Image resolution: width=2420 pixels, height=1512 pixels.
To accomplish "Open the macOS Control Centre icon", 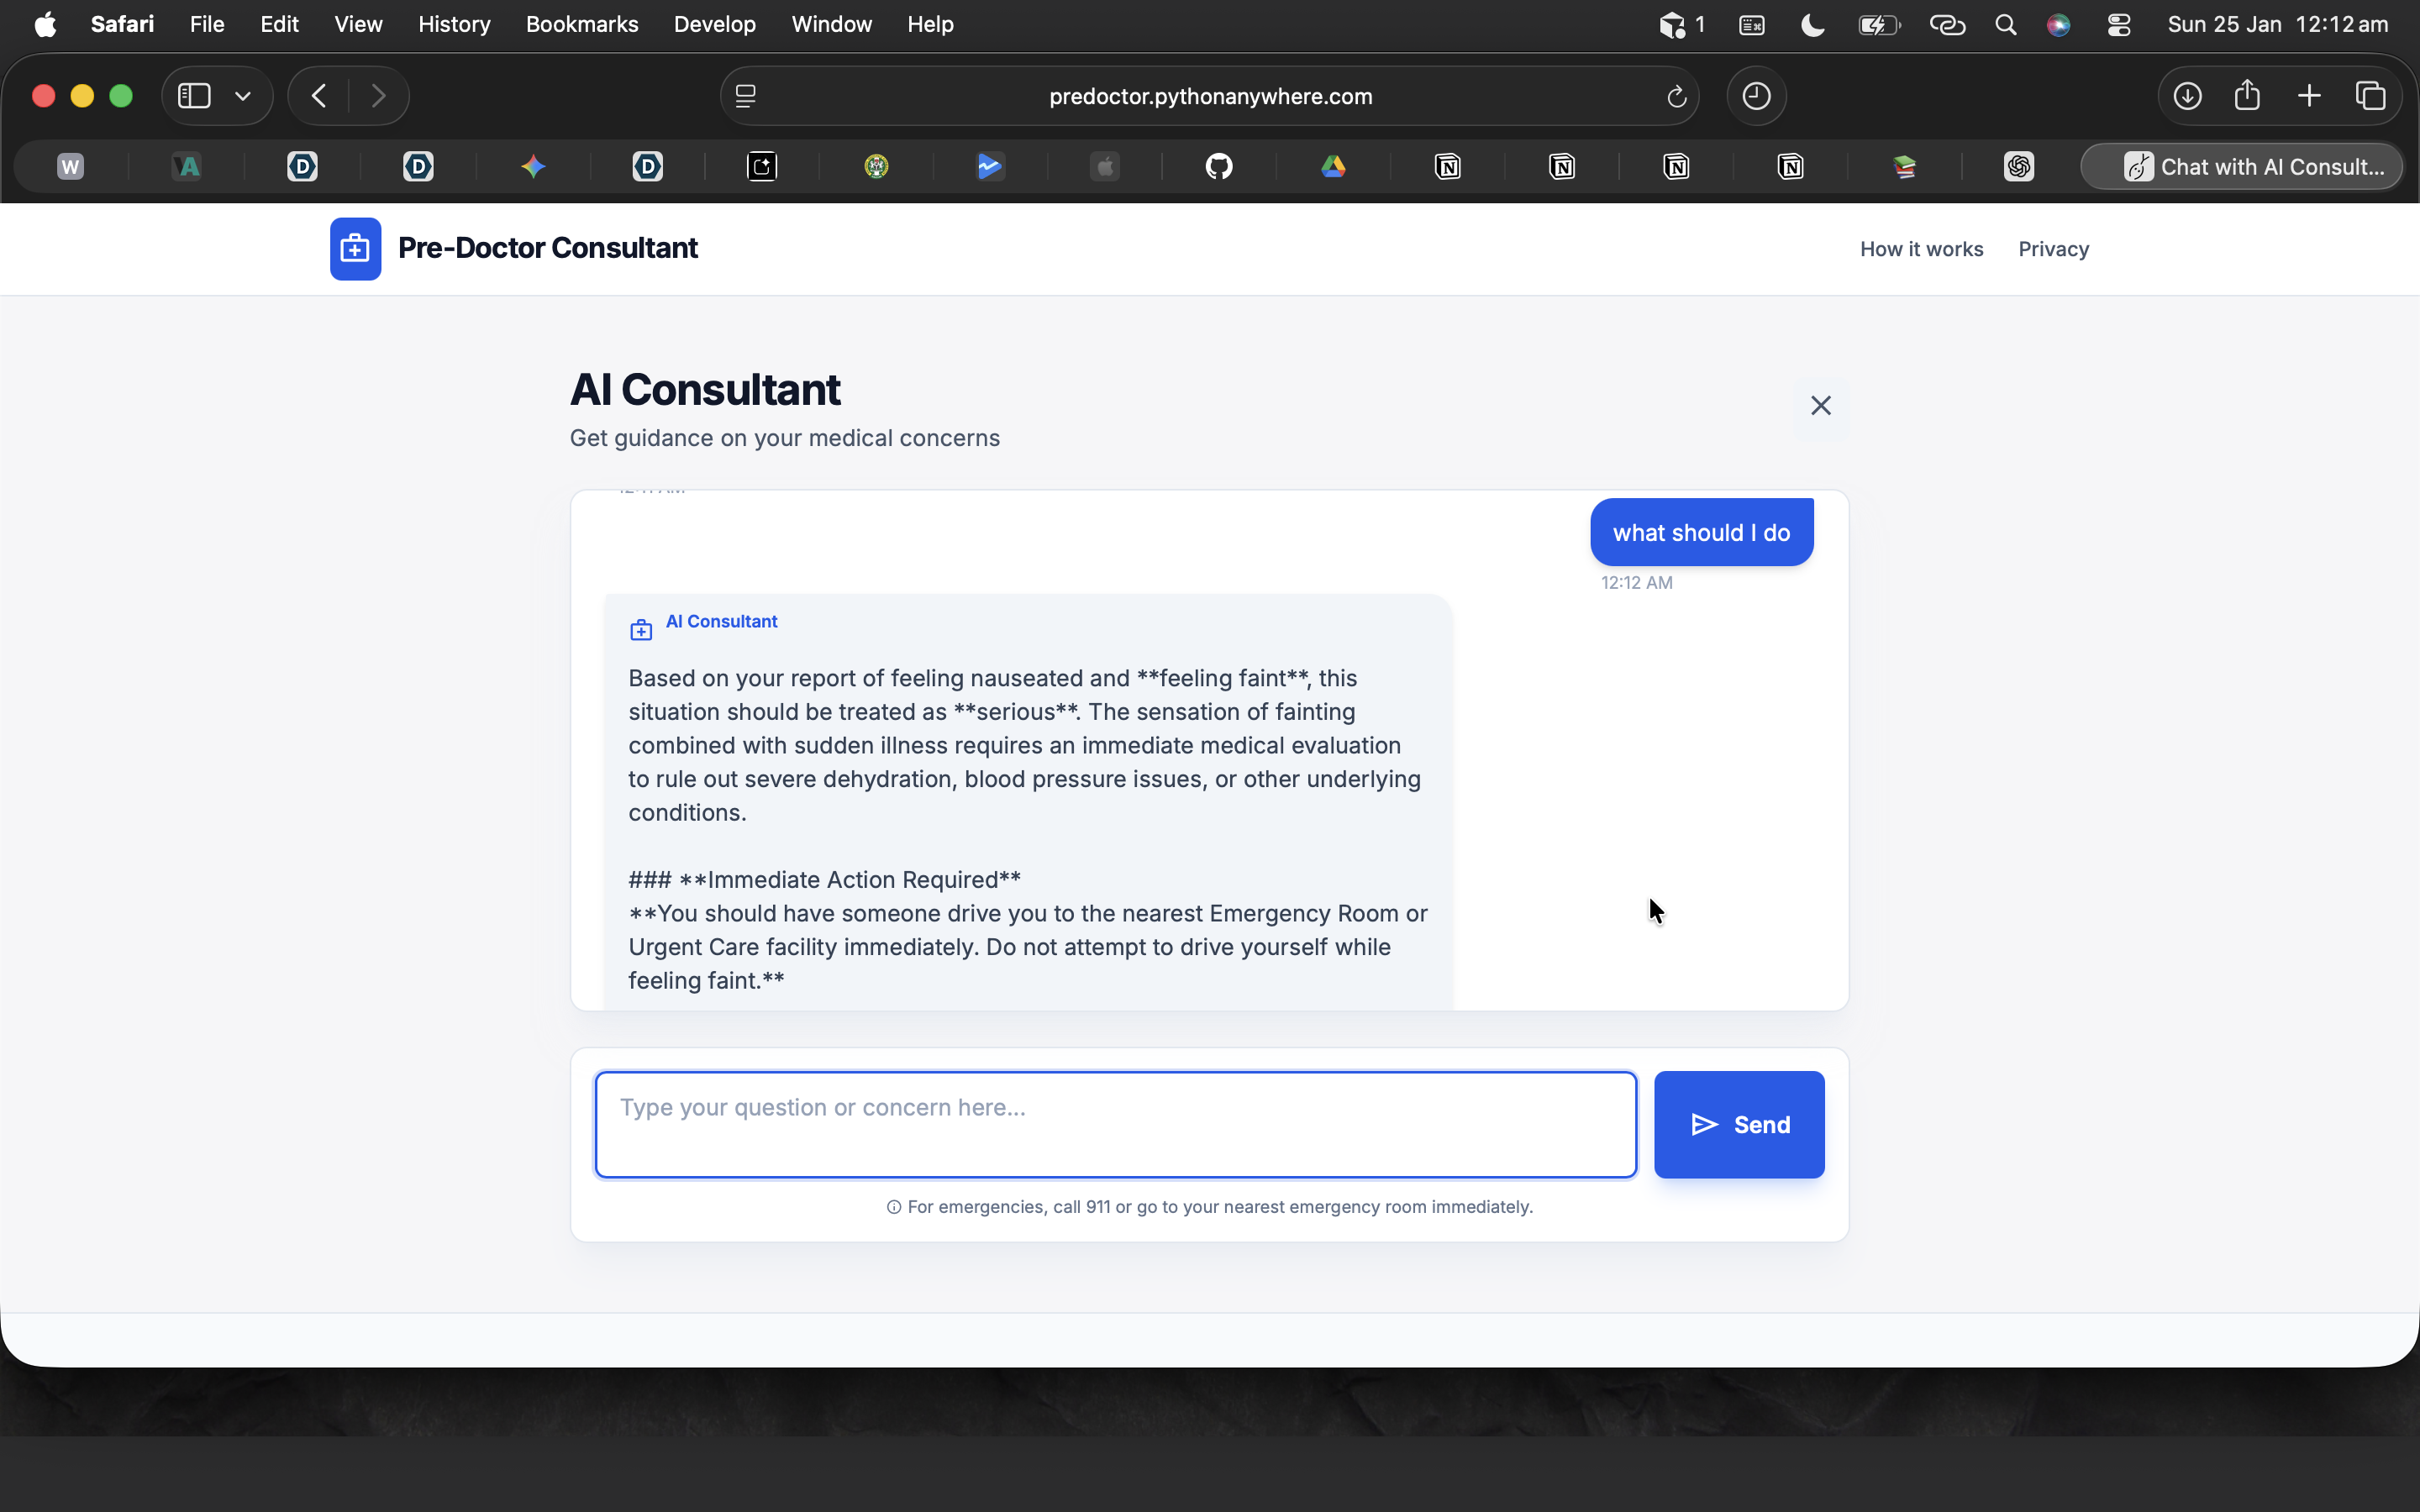I will tap(2118, 24).
